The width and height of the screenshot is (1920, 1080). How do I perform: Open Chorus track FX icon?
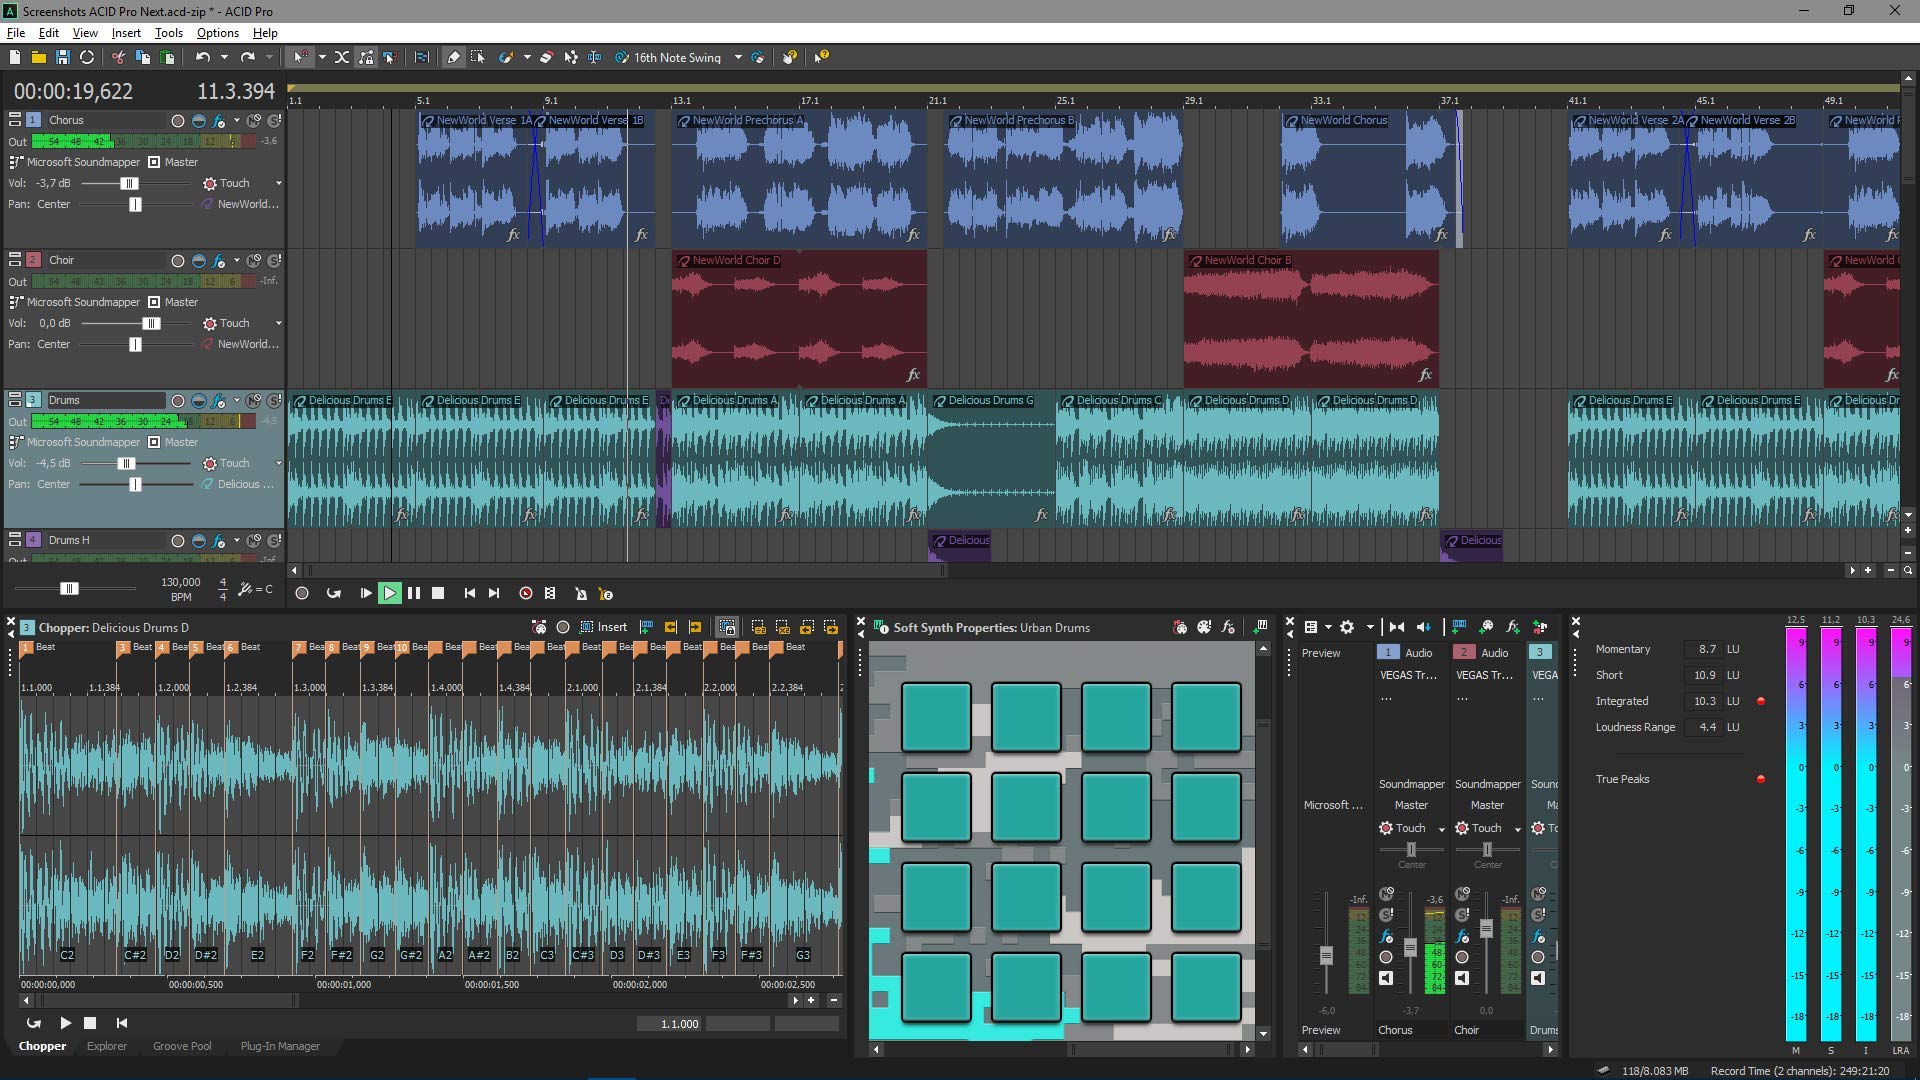tap(219, 120)
